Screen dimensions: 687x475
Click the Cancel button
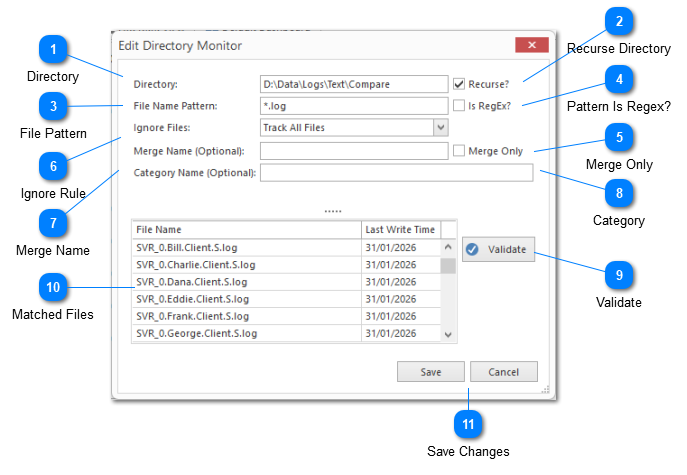pos(504,372)
